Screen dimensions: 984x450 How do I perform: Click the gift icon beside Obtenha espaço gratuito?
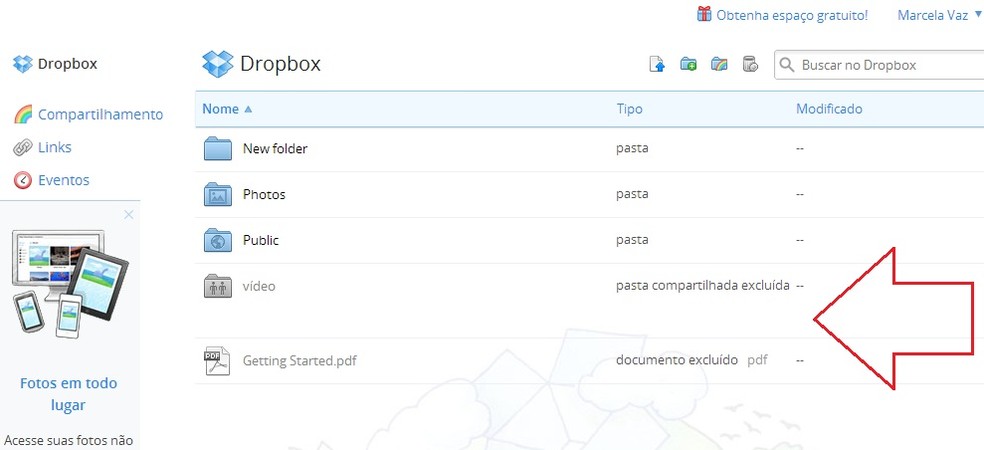(x=704, y=14)
